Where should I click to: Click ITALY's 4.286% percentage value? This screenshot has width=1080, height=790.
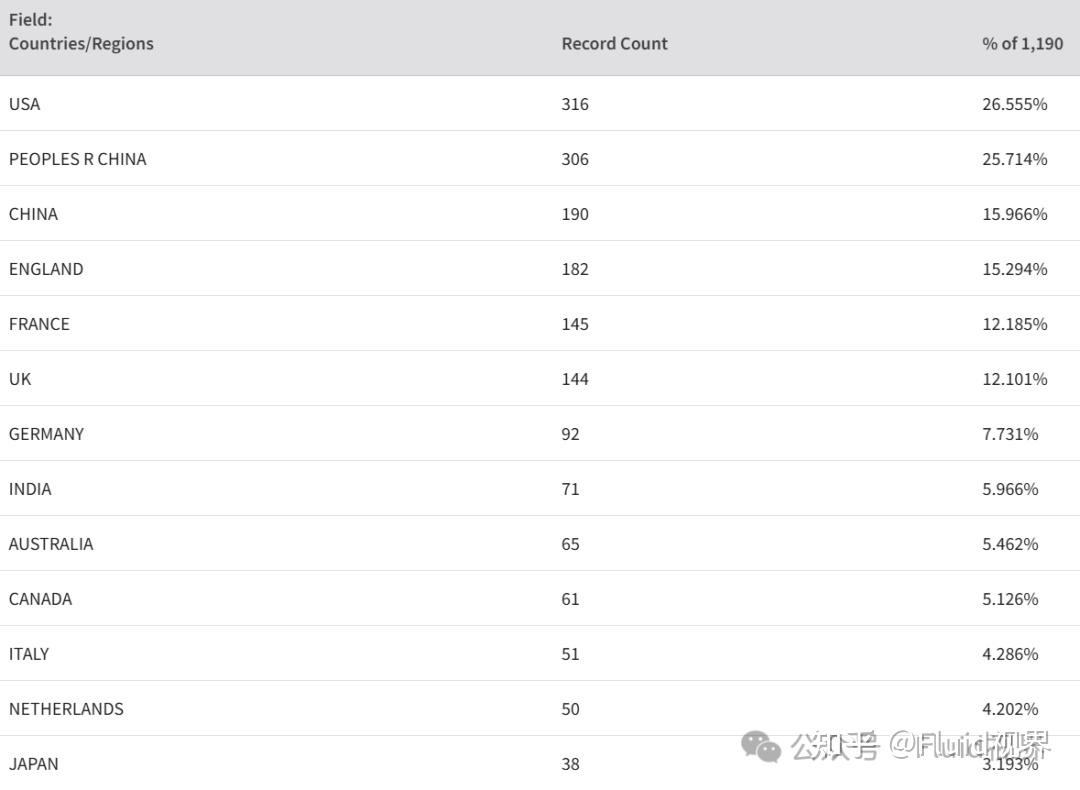point(1010,654)
